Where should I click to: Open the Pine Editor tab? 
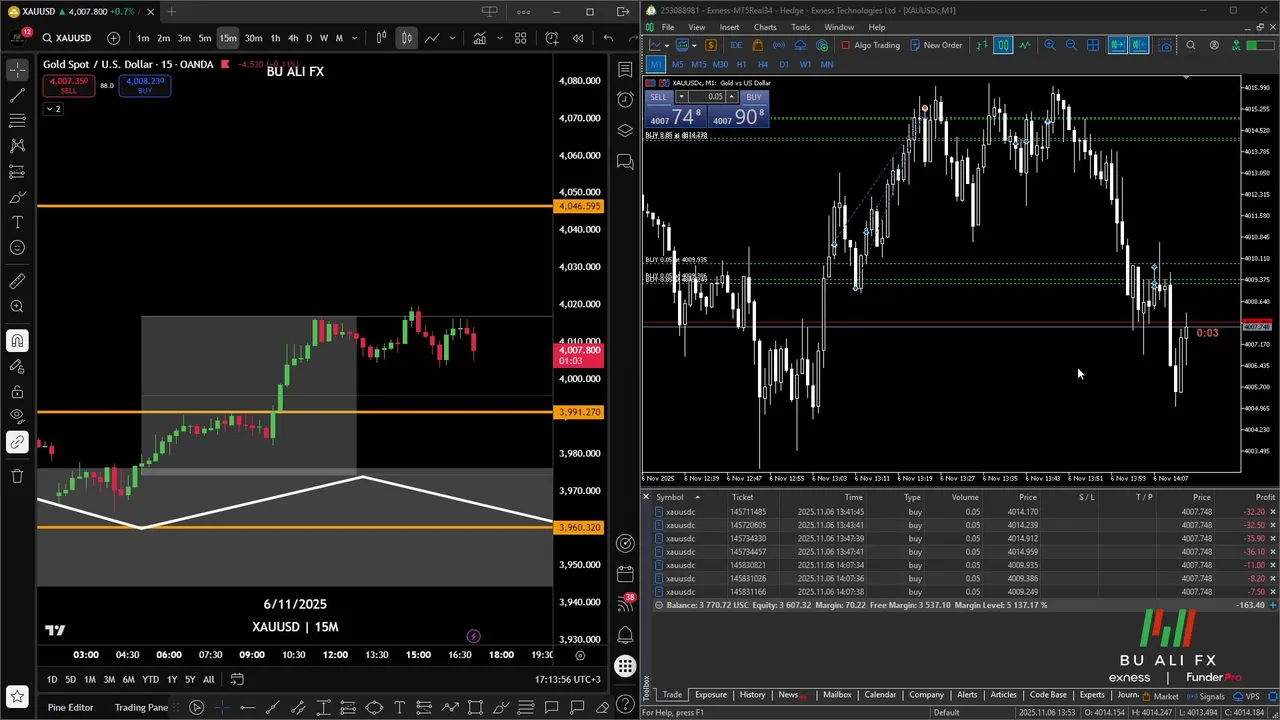point(70,707)
